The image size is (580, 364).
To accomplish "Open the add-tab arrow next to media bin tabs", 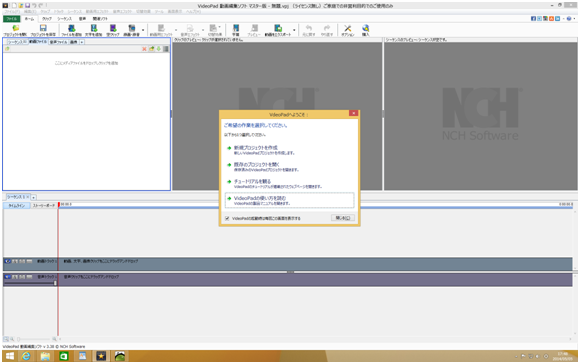I will (x=82, y=42).
